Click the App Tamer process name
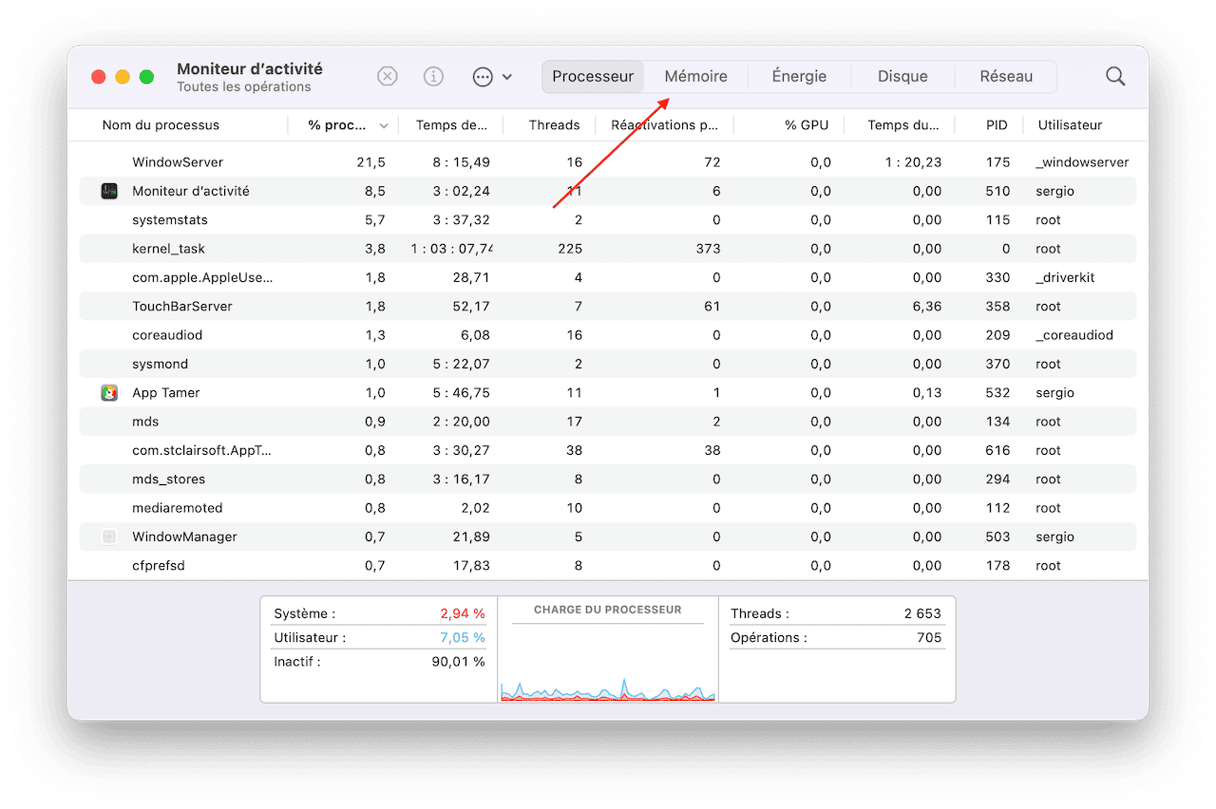 coord(166,393)
